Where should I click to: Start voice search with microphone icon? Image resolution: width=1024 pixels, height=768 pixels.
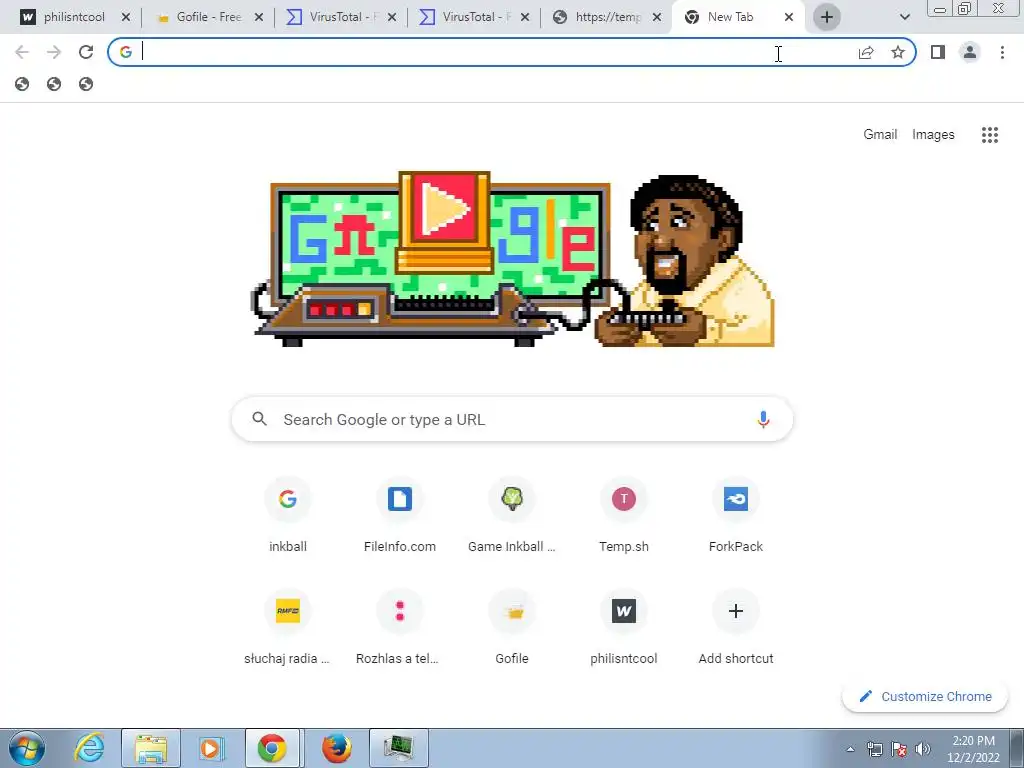click(x=763, y=419)
